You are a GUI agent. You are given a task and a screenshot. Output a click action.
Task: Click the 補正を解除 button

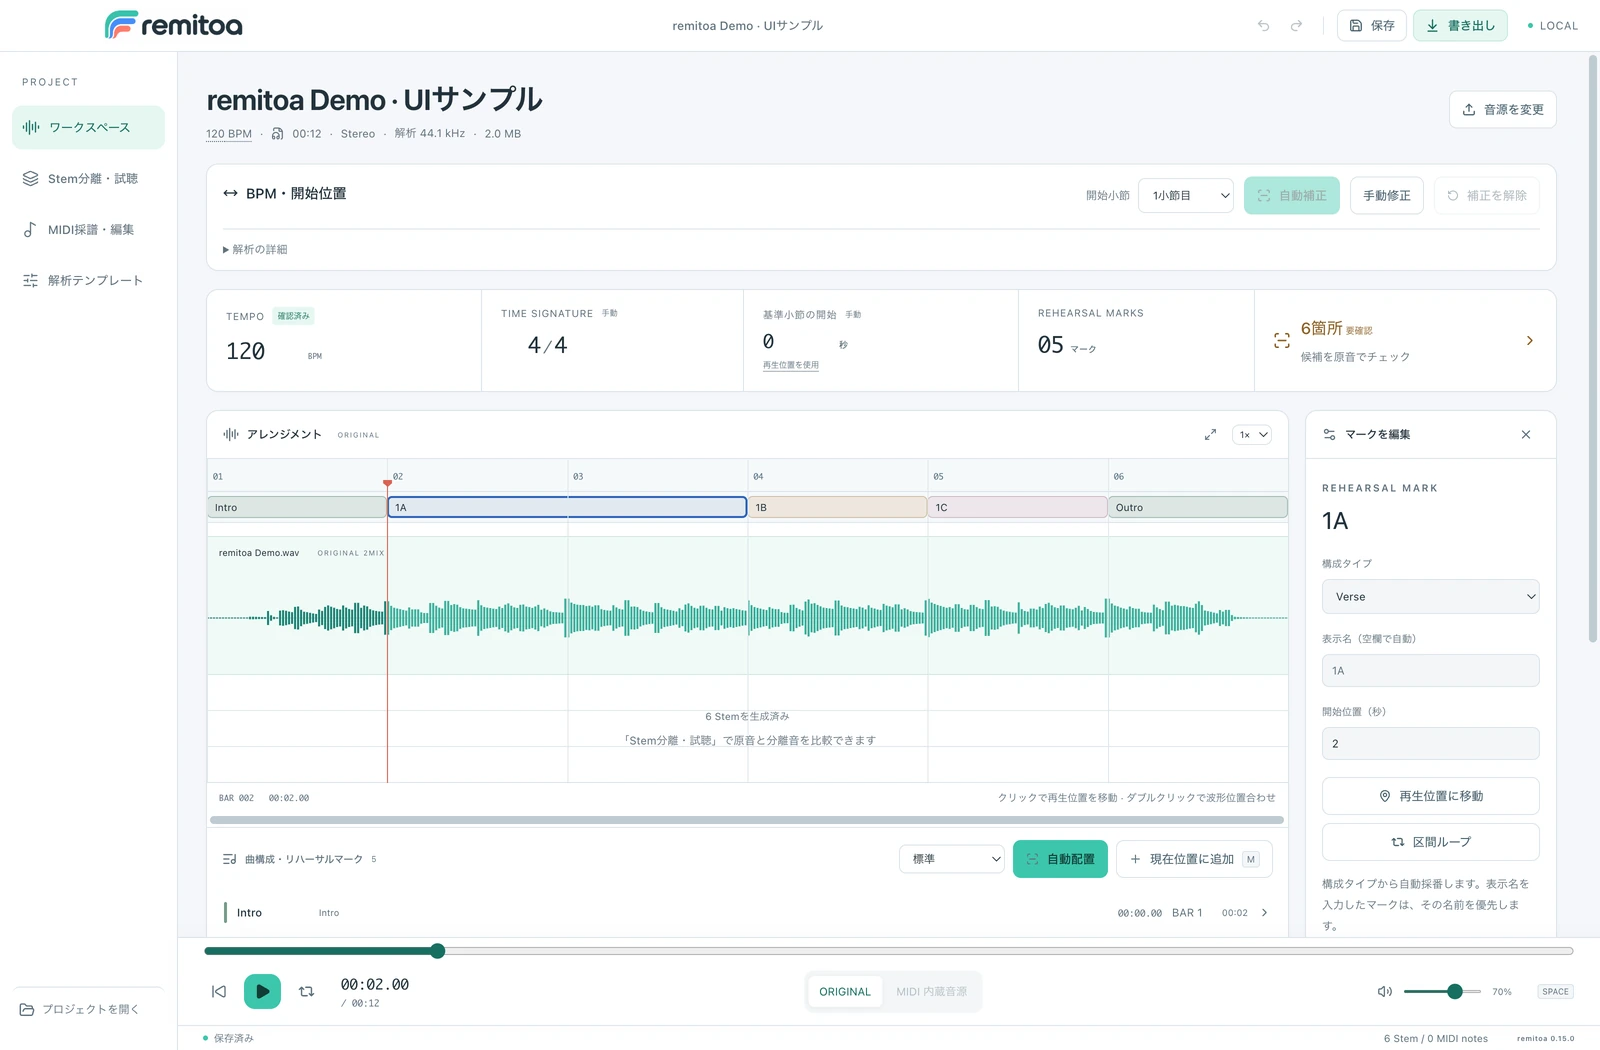1486,196
